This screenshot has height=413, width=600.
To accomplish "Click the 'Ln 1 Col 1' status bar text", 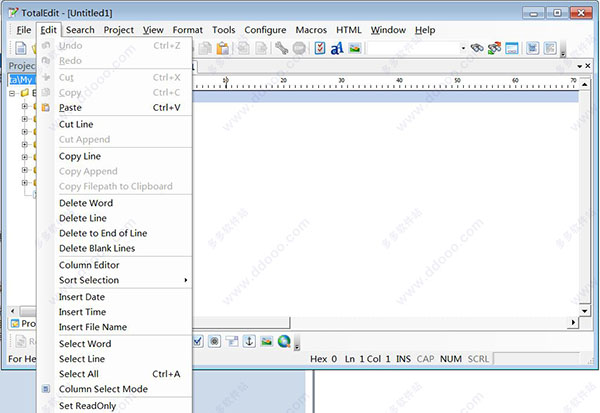I will 367,359.
